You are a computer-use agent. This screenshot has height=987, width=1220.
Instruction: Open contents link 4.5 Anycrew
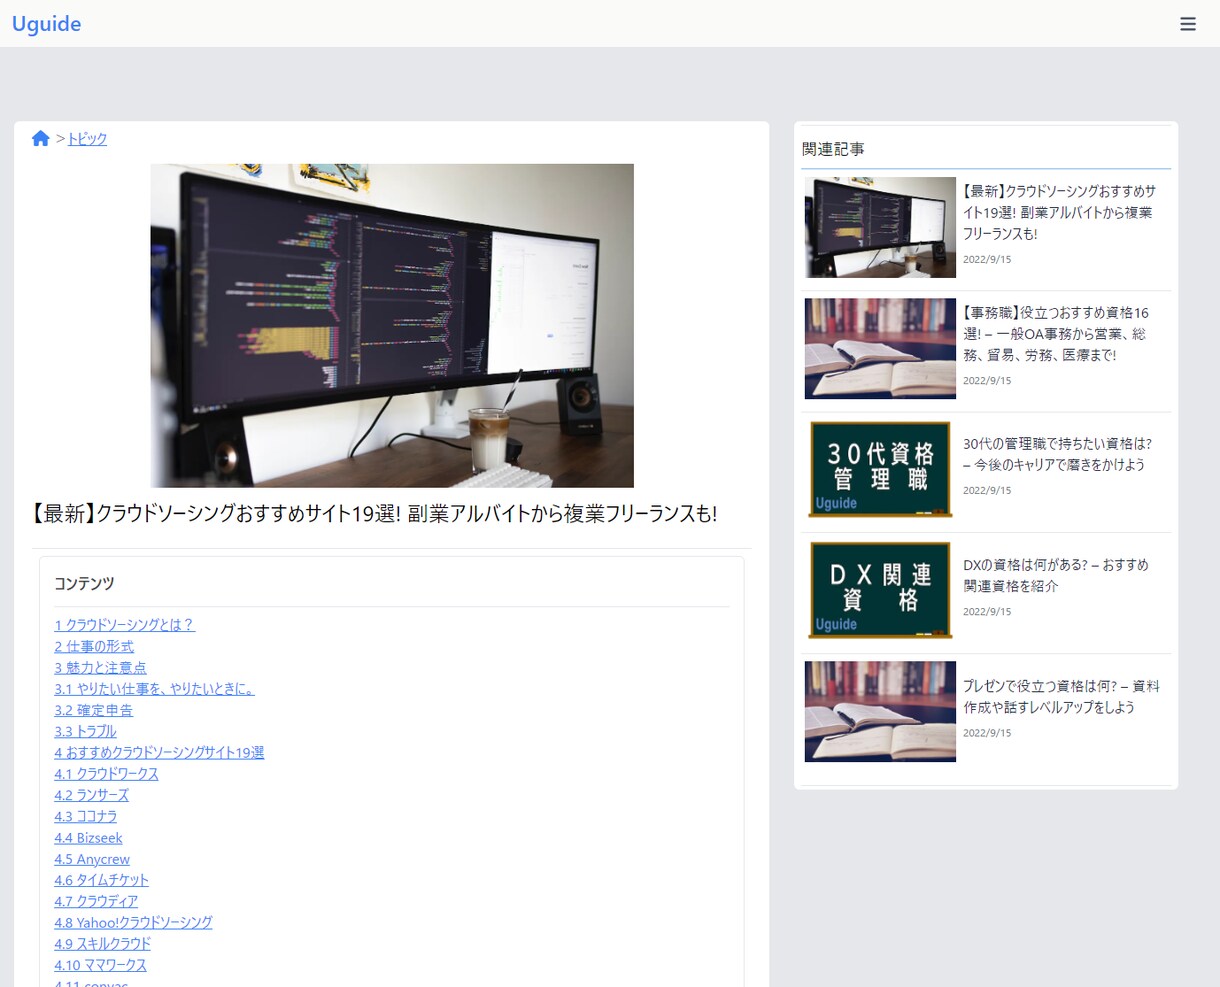pyautogui.click(x=92, y=859)
